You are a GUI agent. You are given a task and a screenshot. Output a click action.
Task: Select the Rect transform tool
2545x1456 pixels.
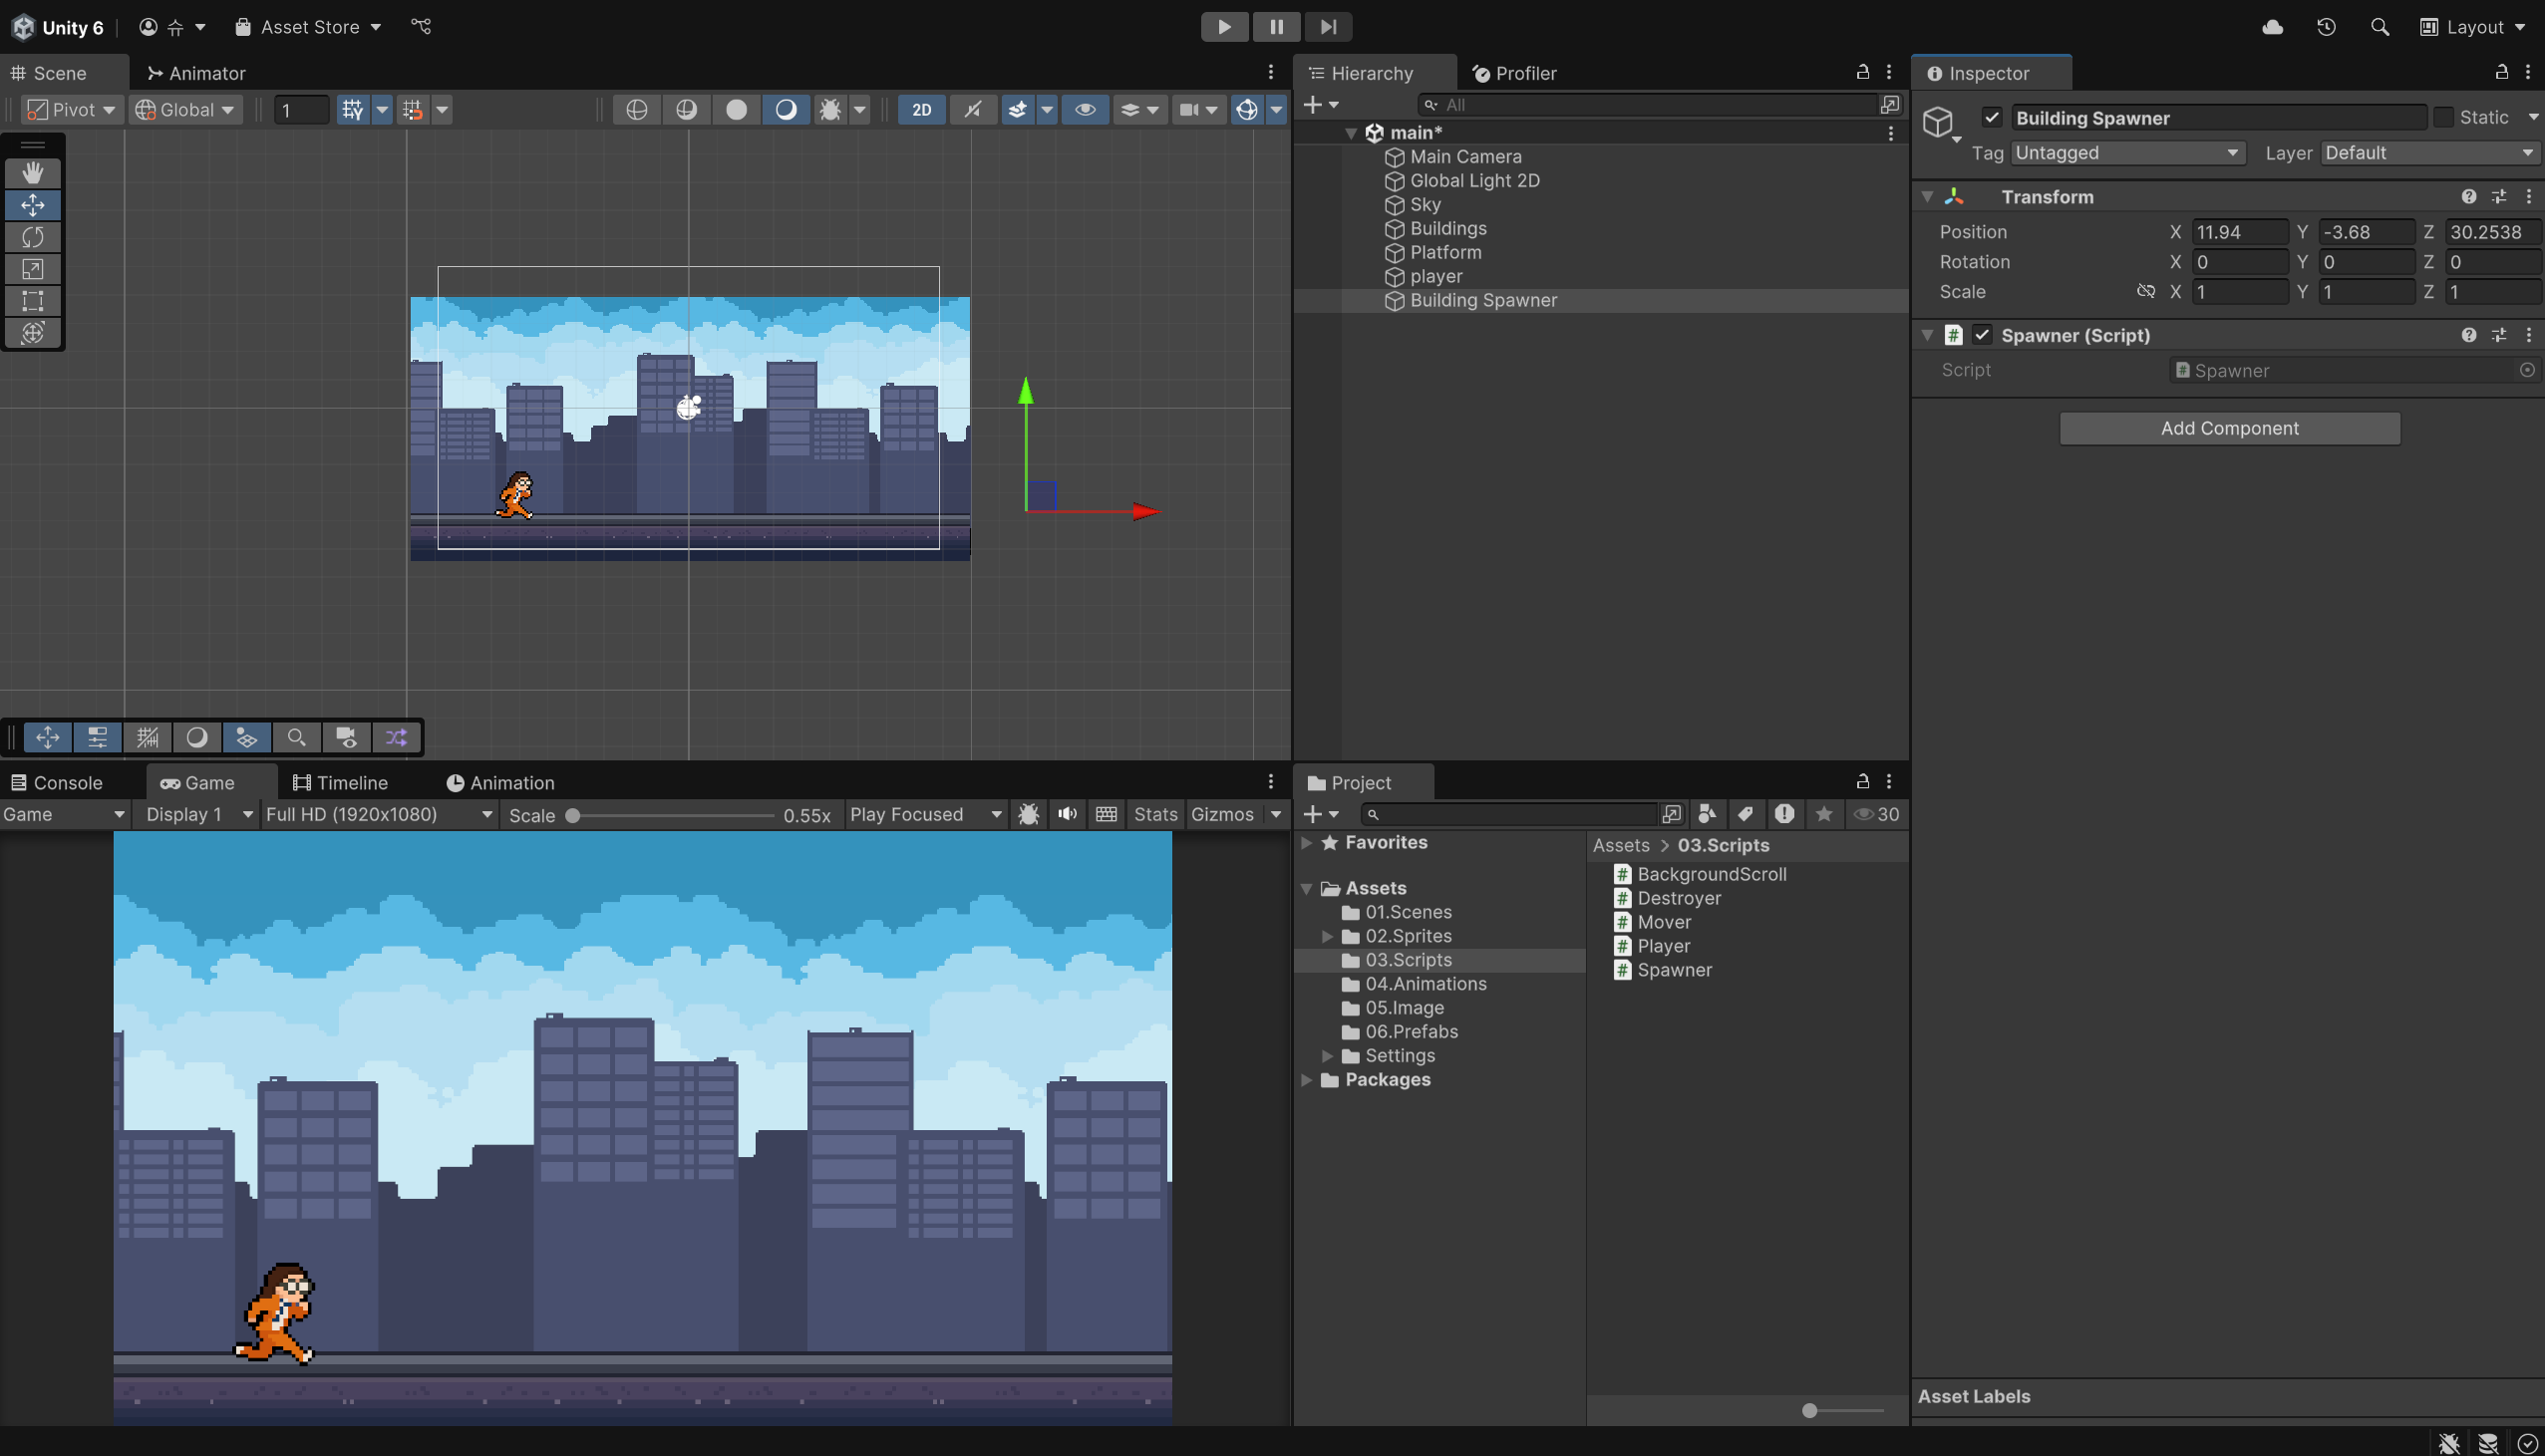pos(33,301)
